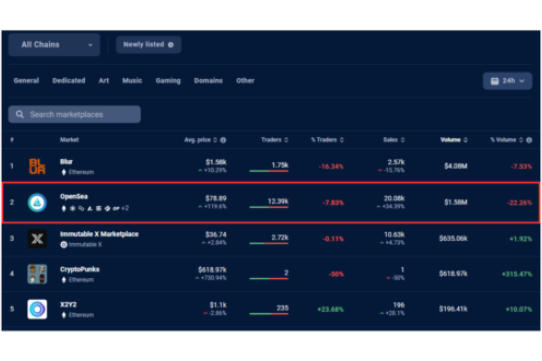Click the magnifier icon in search box
Screen dimensions: 542x361
[20, 114]
